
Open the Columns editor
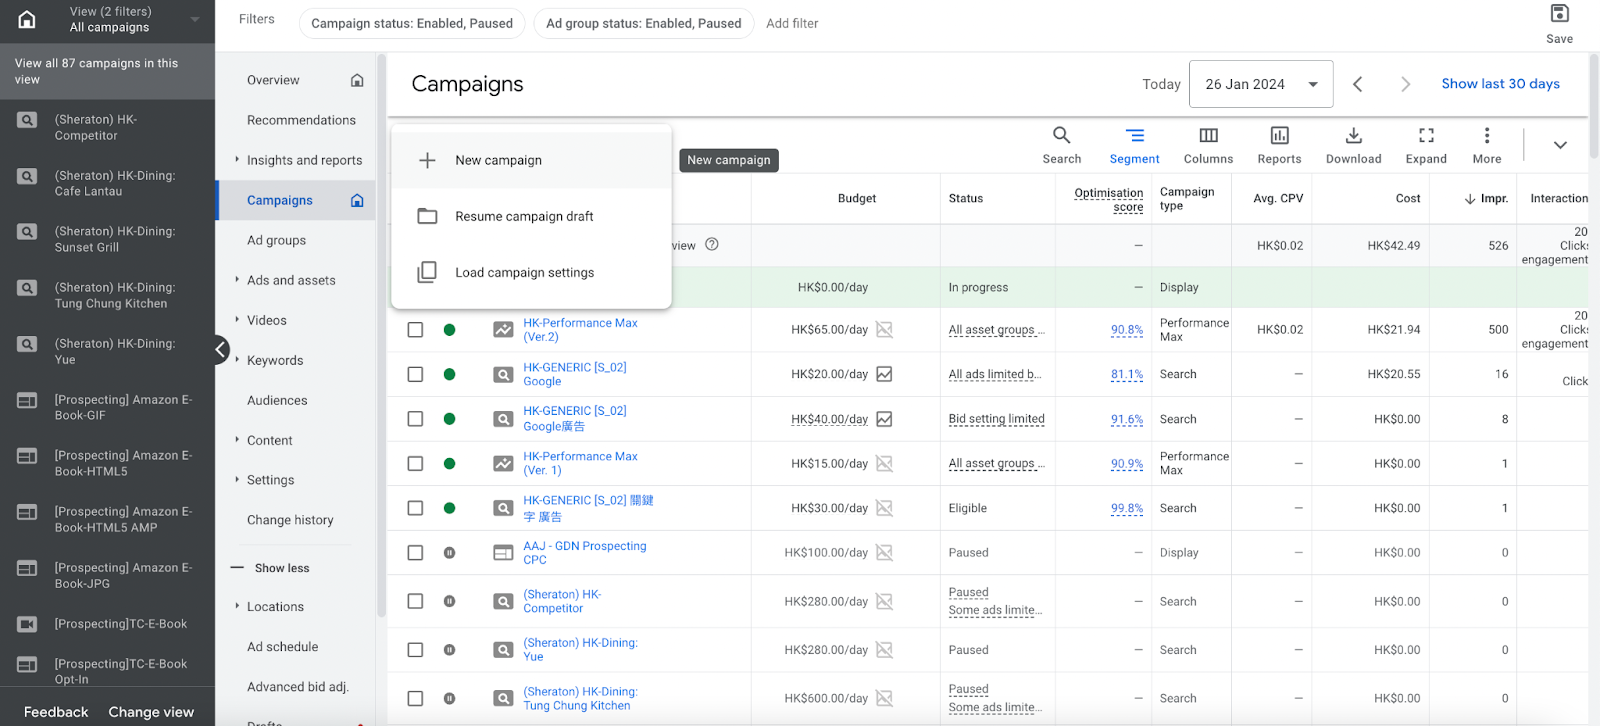pos(1208,145)
